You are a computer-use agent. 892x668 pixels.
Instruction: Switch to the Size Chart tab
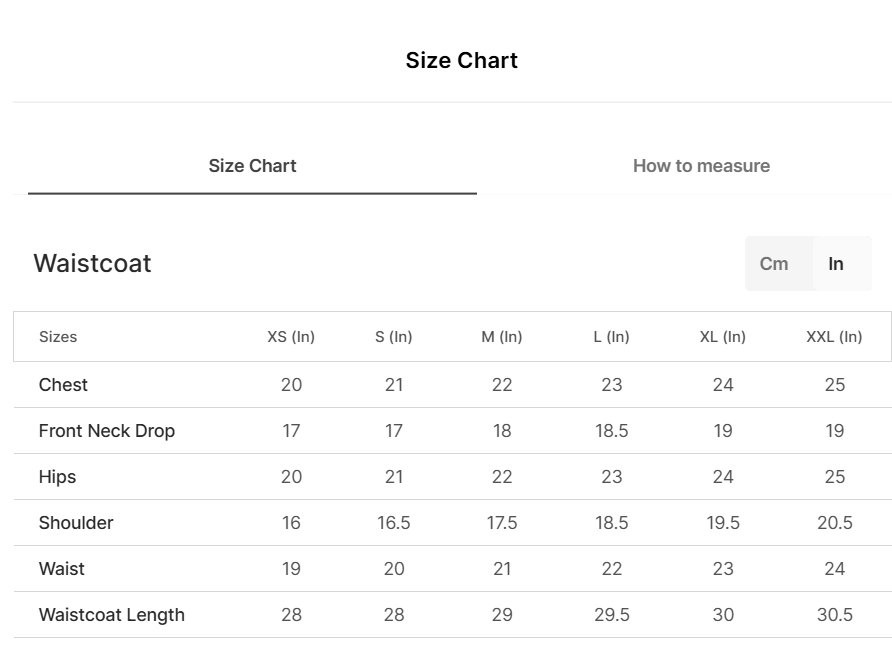(252, 166)
